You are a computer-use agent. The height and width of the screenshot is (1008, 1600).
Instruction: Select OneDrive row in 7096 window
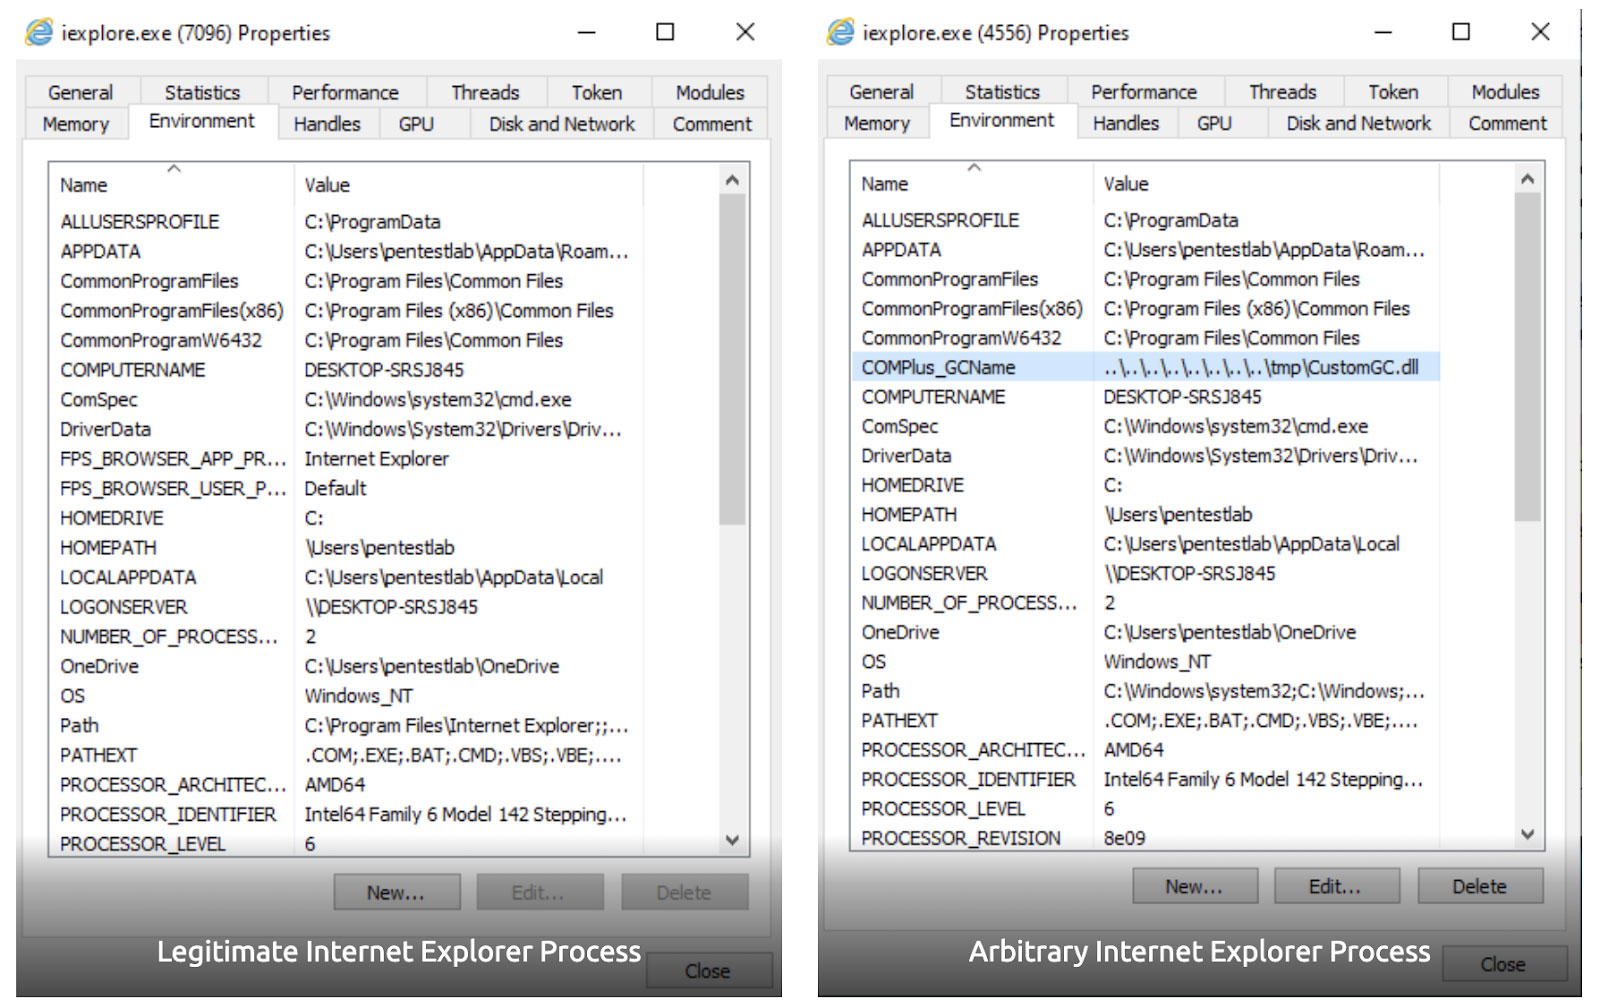(x=347, y=667)
